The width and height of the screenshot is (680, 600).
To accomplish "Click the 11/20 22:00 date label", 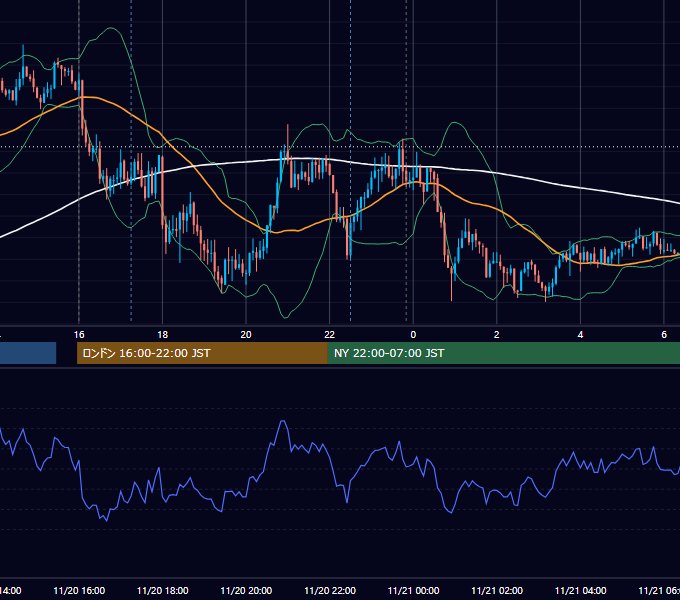I will (x=330, y=591).
